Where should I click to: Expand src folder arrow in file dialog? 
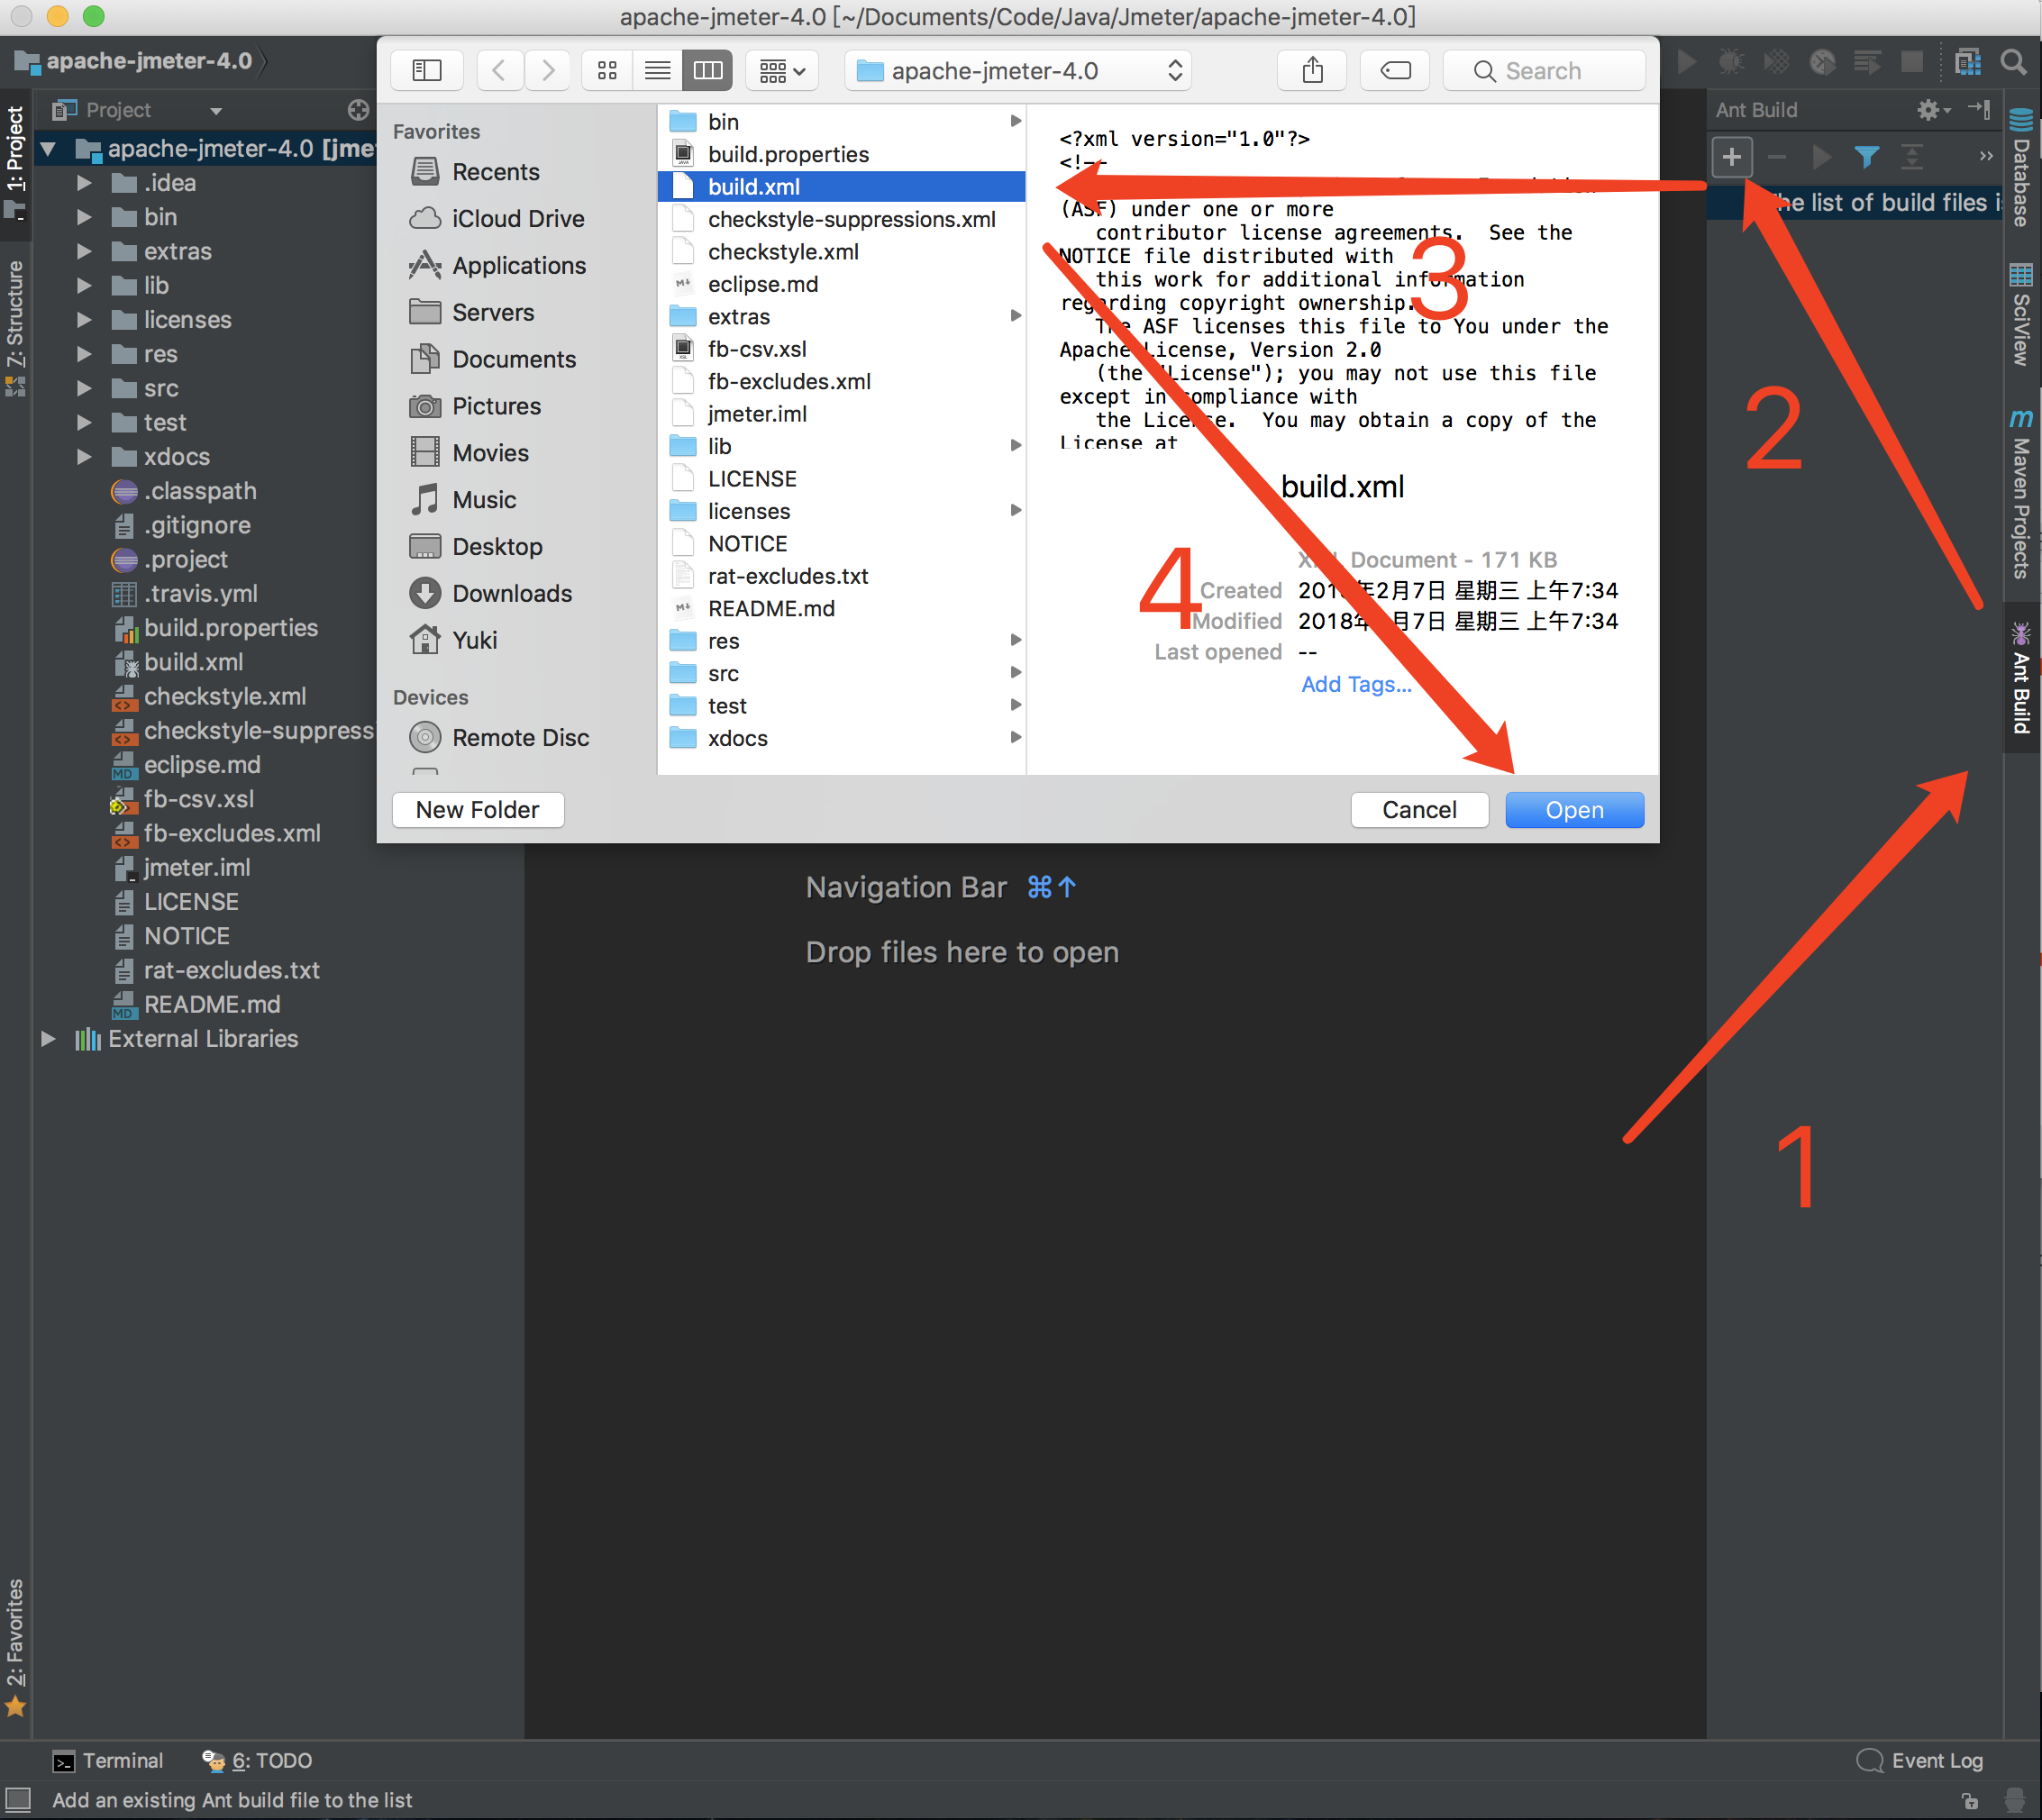tap(1015, 673)
